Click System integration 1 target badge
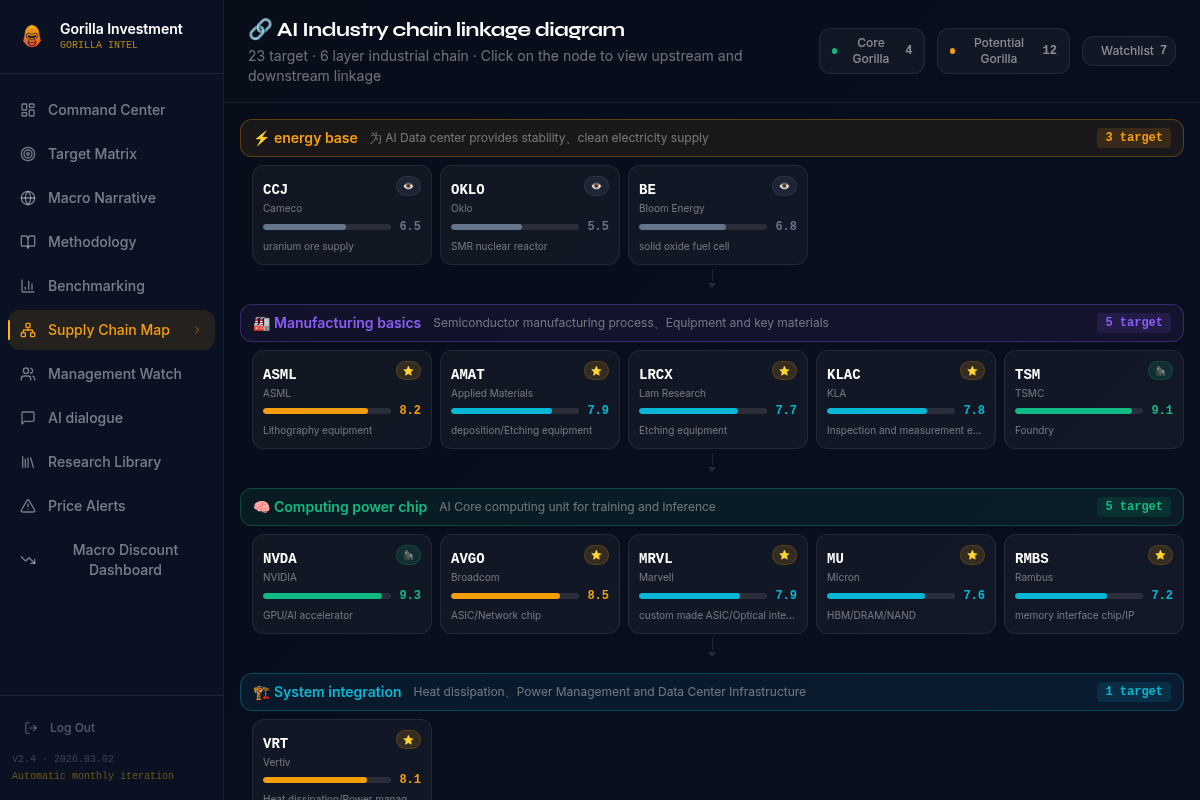Image resolution: width=1200 pixels, height=800 pixels. pyautogui.click(x=1134, y=692)
